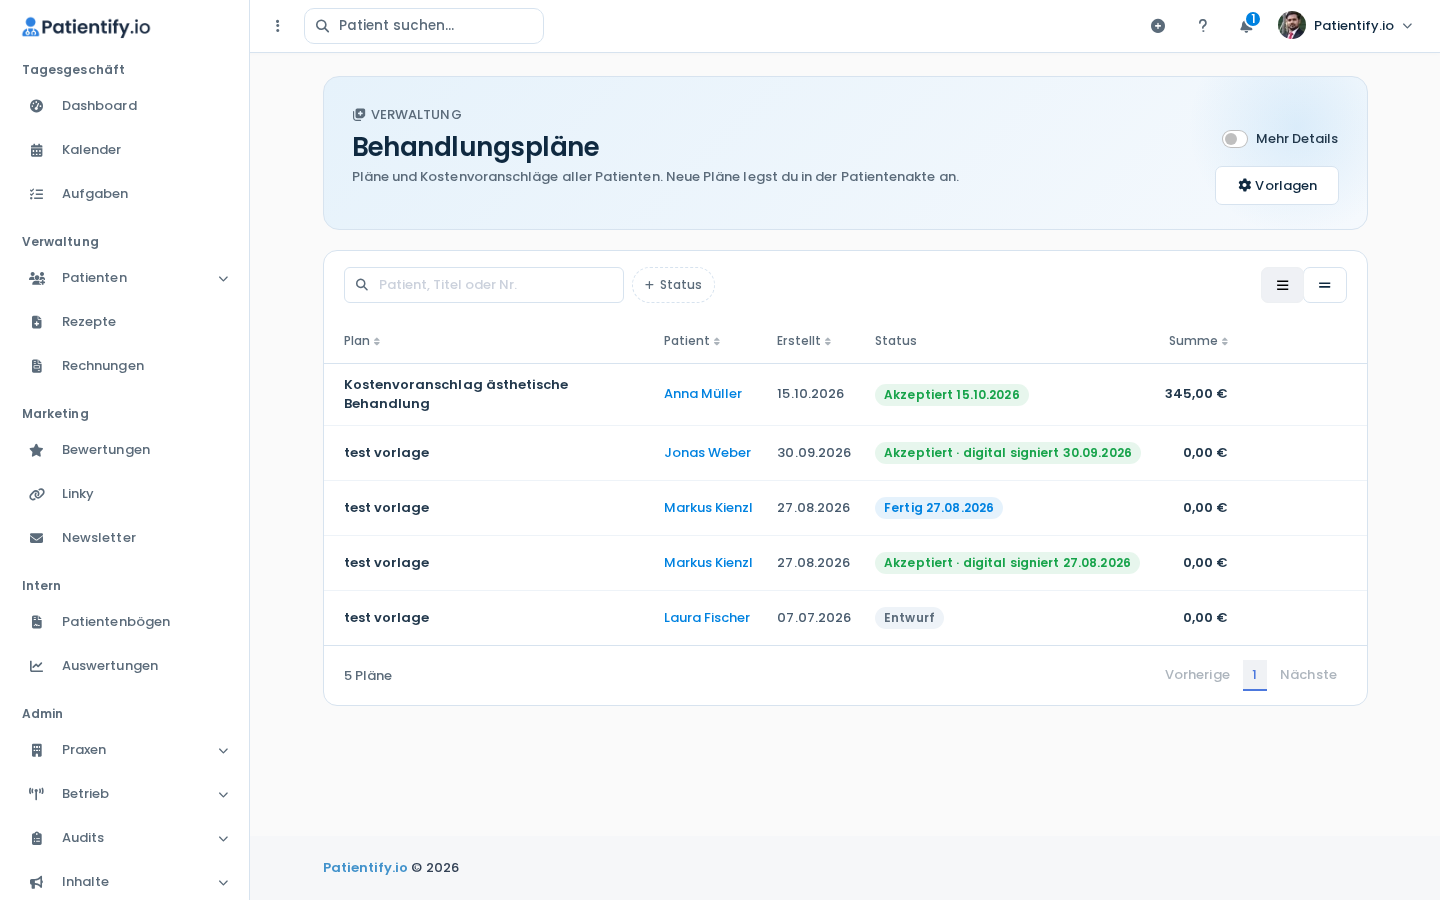Click the Rechnungen invoice icon
This screenshot has height=900, width=1440.
37,366
